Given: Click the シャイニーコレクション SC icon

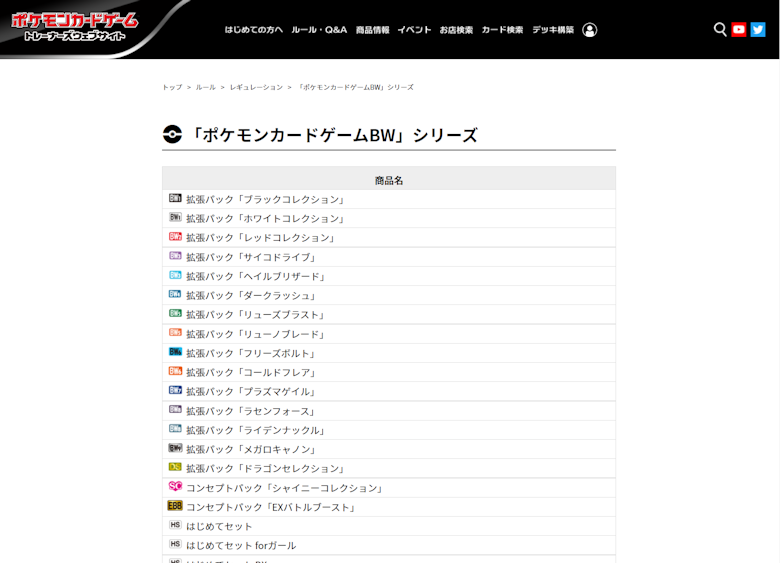Looking at the screenshot, I should click(x=175, y=487).
